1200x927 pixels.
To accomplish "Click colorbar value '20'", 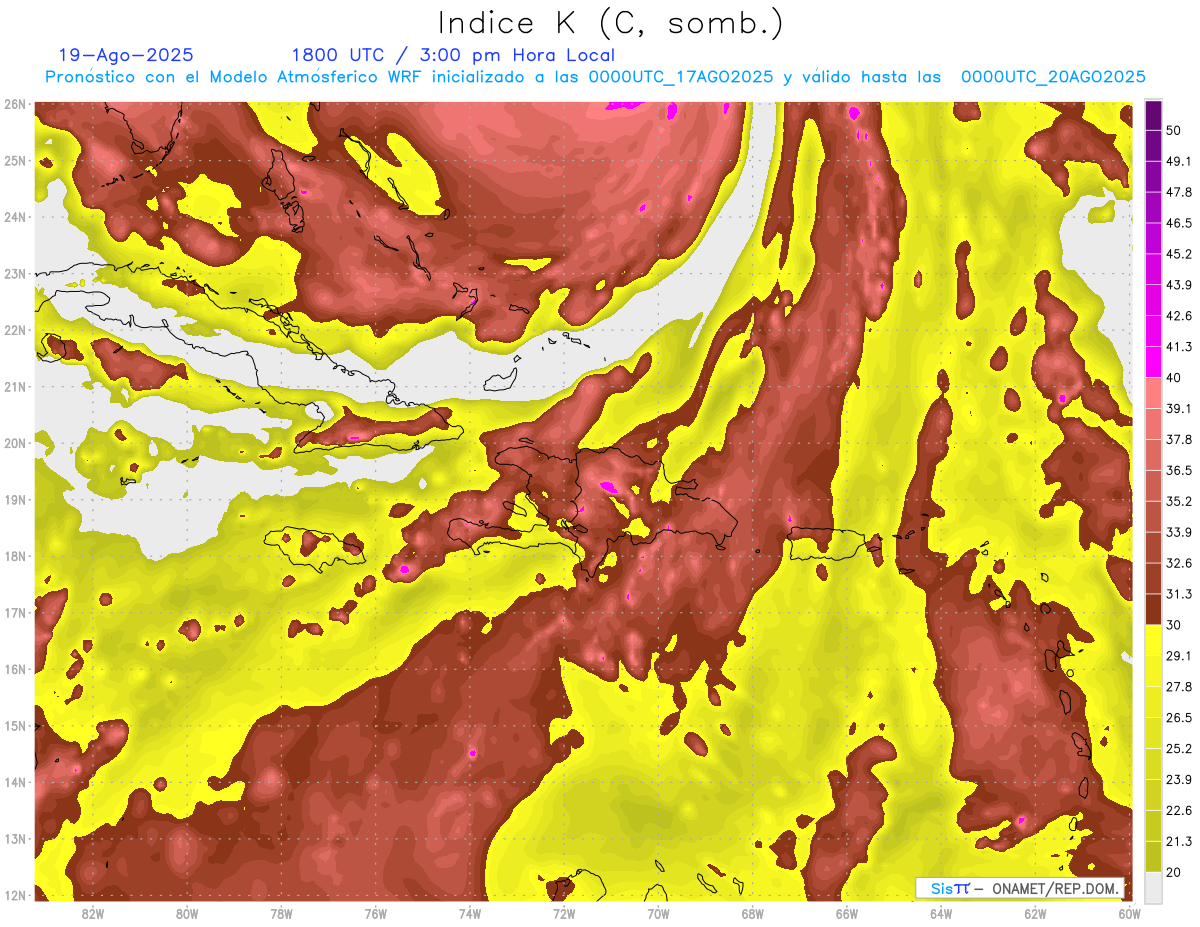I will 1175,872.
